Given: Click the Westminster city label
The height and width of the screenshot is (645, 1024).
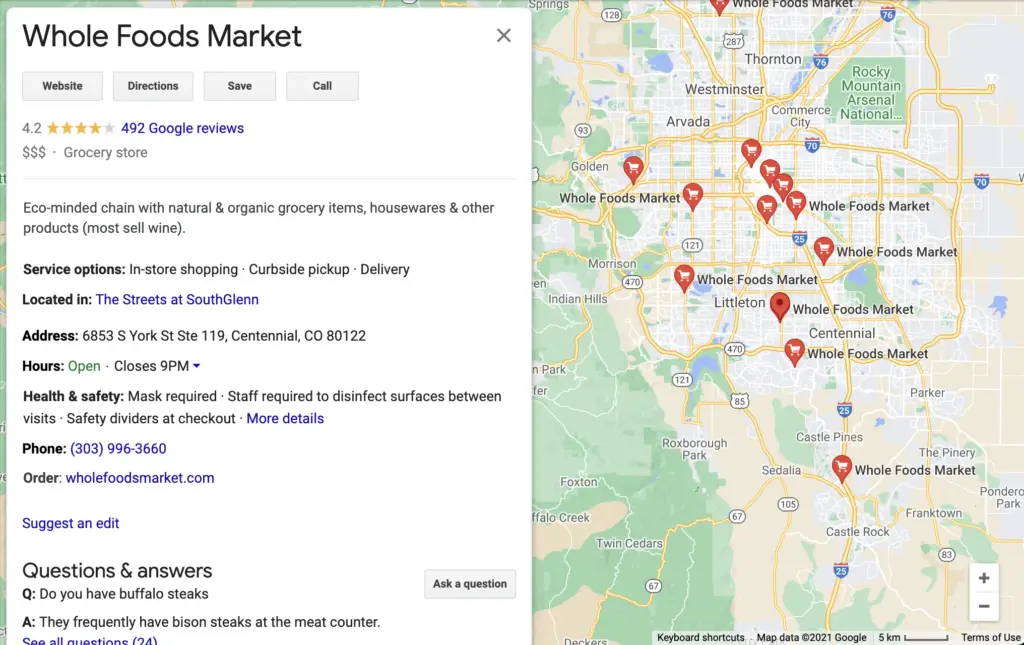Looking at the screenshot, I should pos(724,89).
